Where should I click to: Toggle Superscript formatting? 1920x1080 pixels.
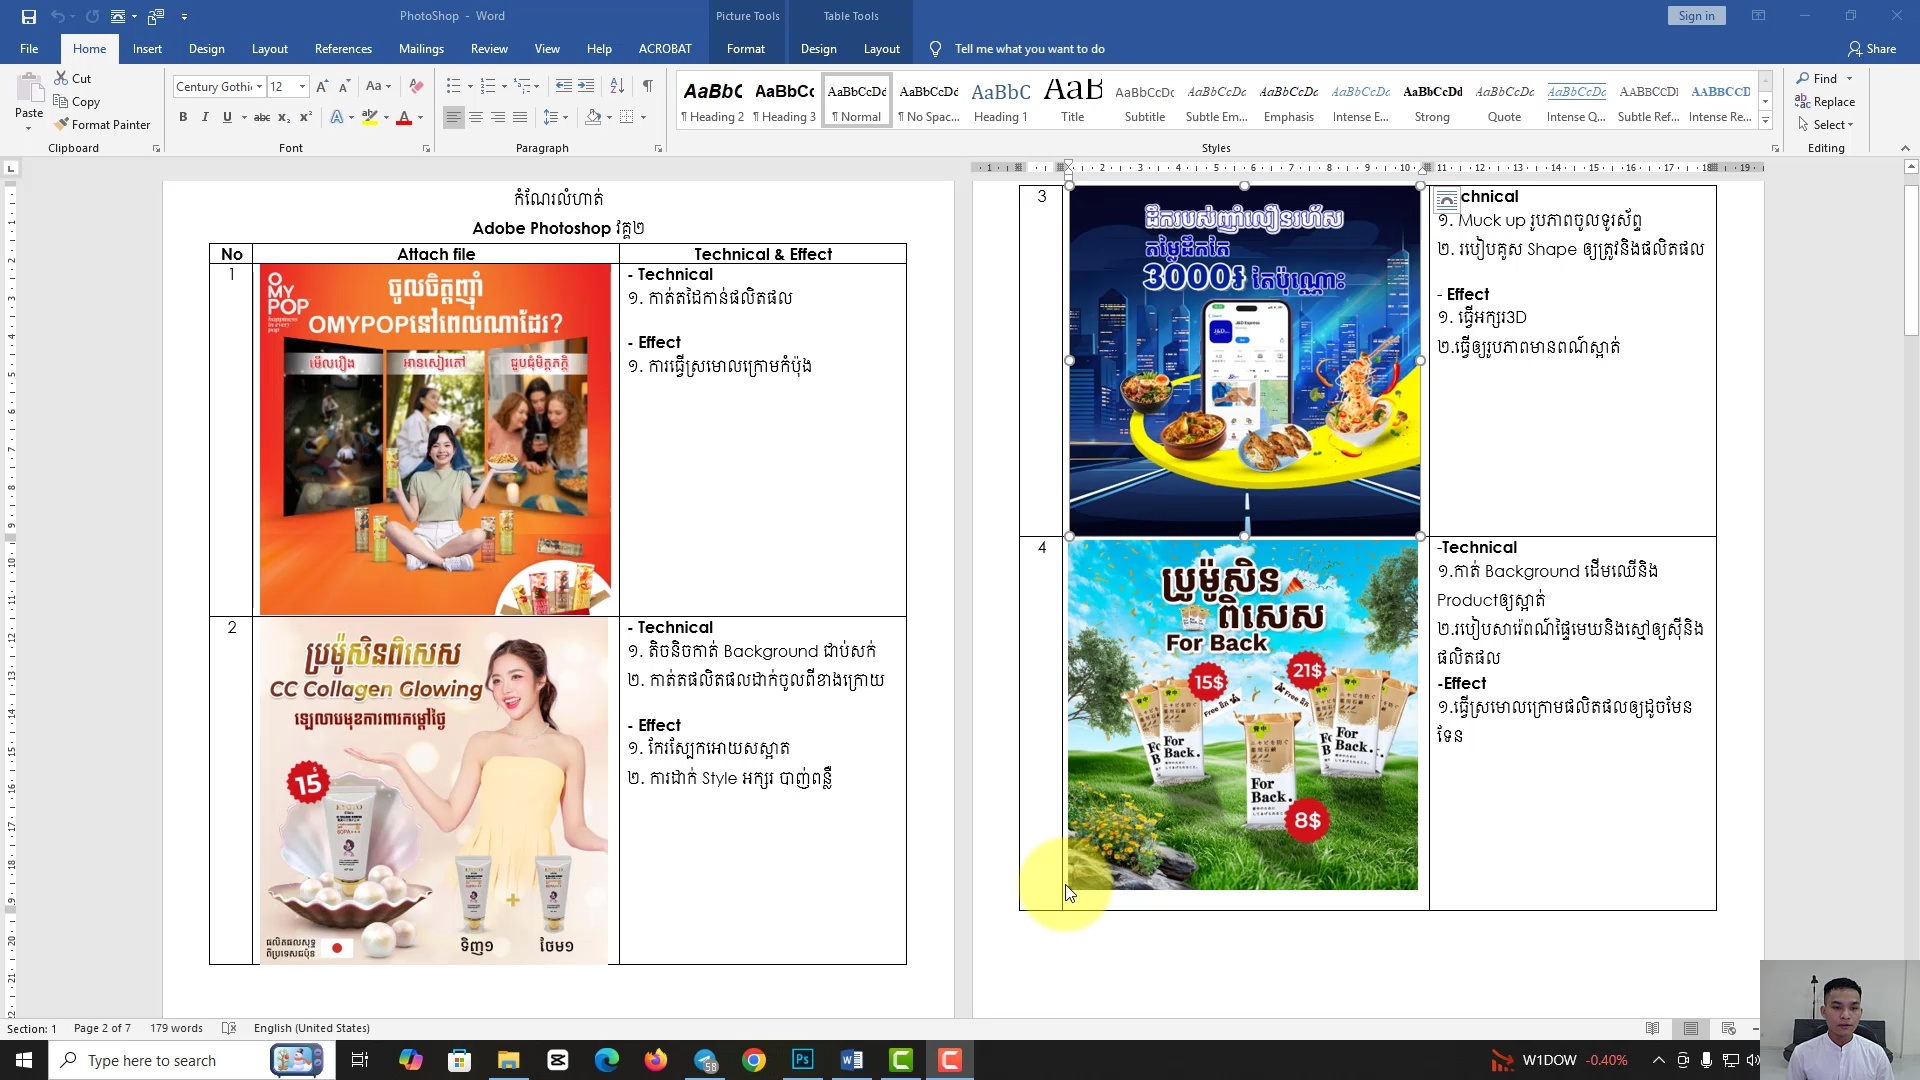[306, 117]
